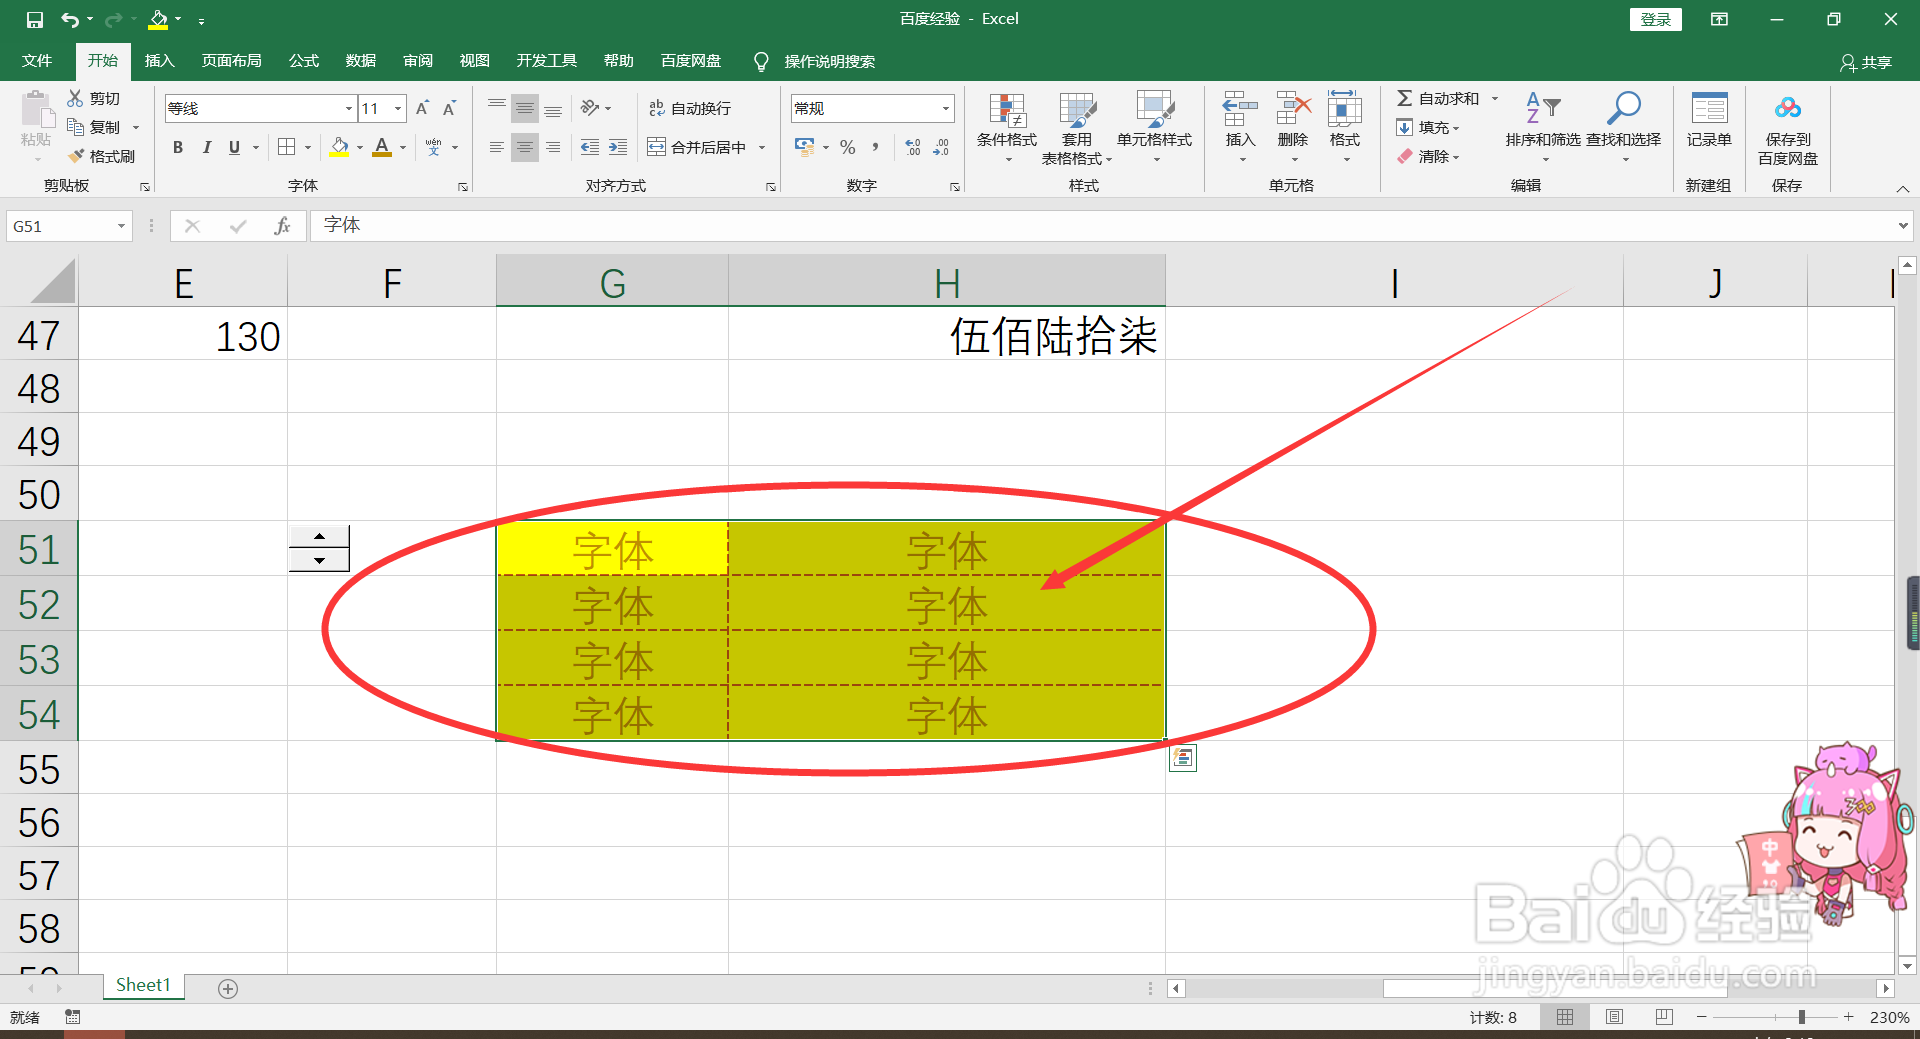The image size is (1920, 1039).
Task: Switch to the 插入 ribbon tab
Action: pyautogui.click(x=159, y=60)
